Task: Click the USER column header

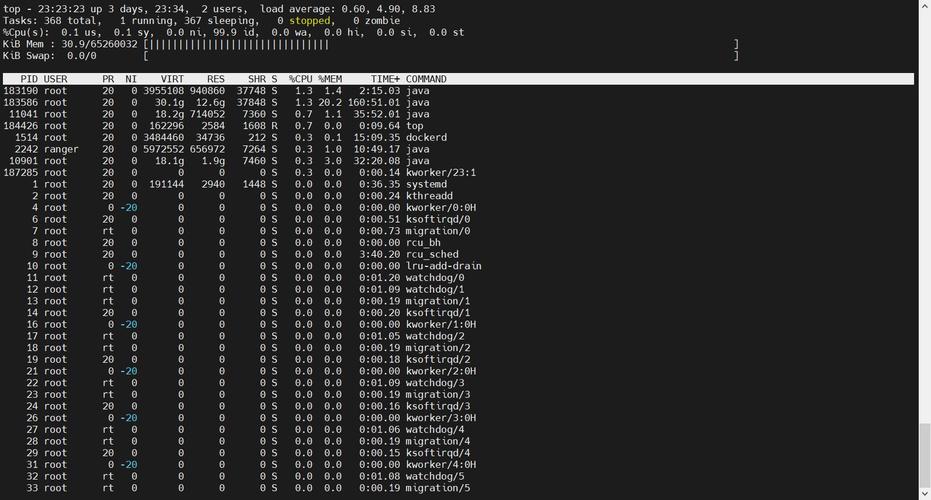Action: point(56,79)
